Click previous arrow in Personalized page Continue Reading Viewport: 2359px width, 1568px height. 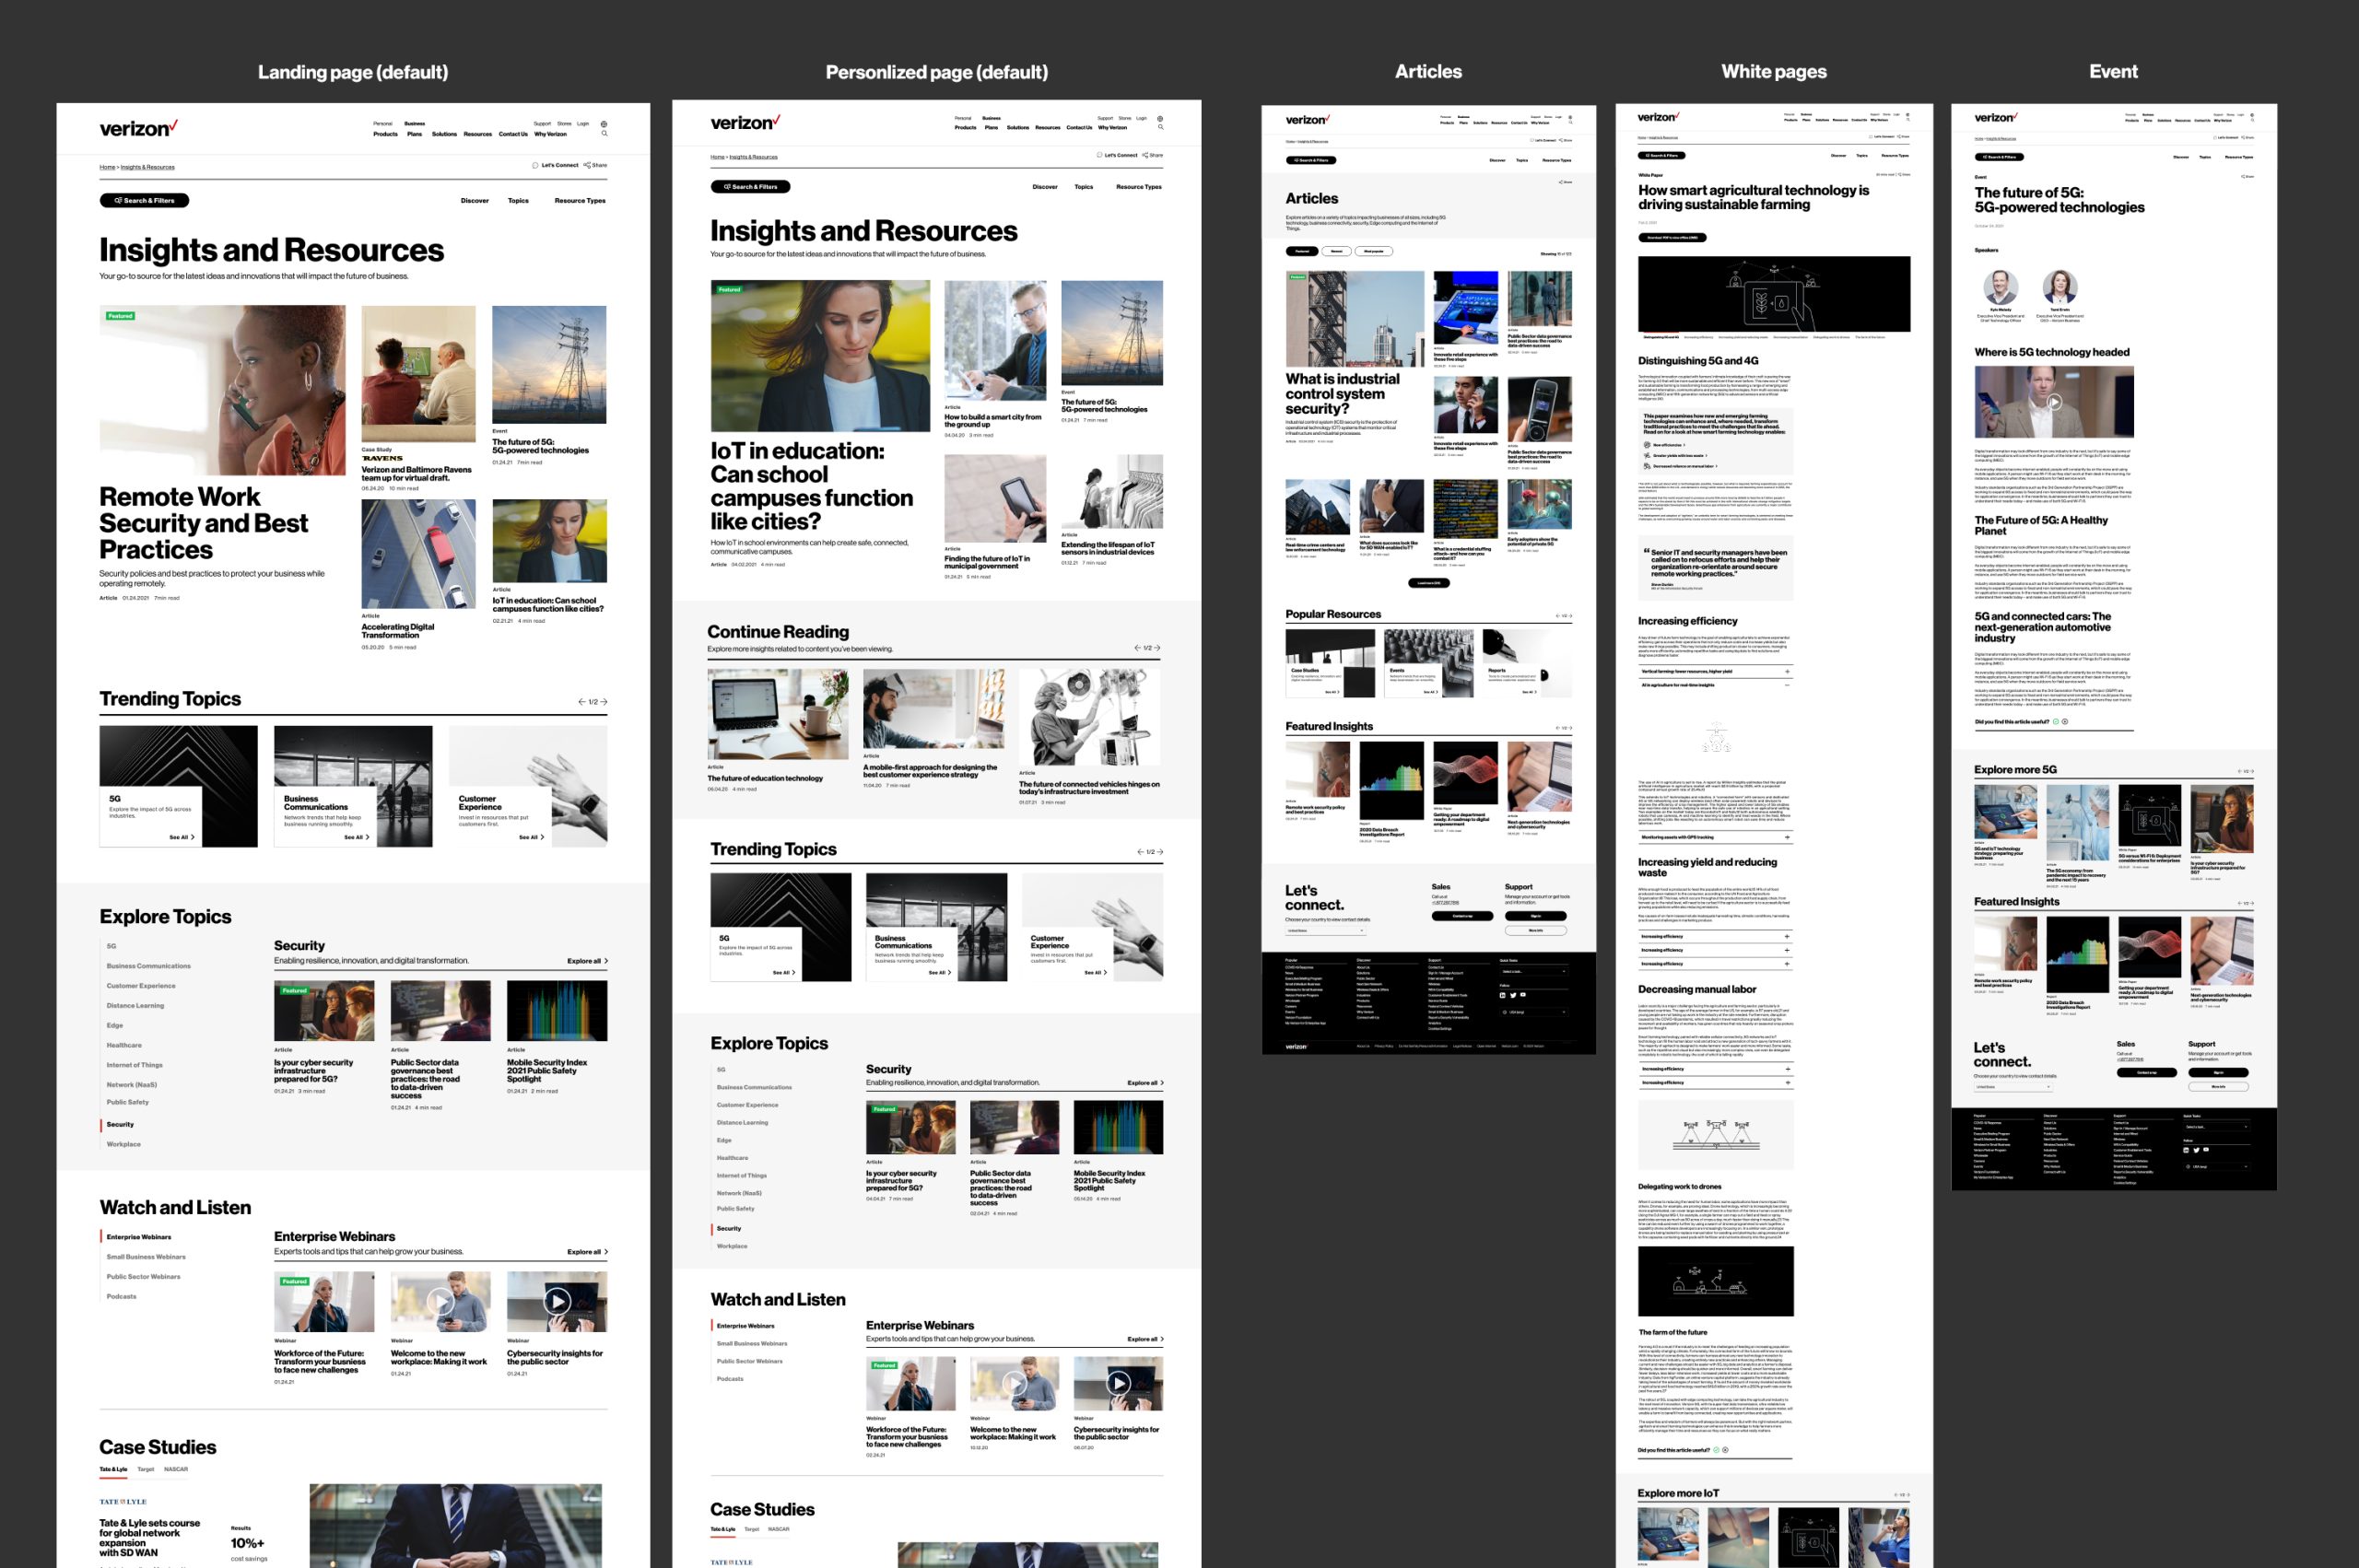click(1138, 648)
